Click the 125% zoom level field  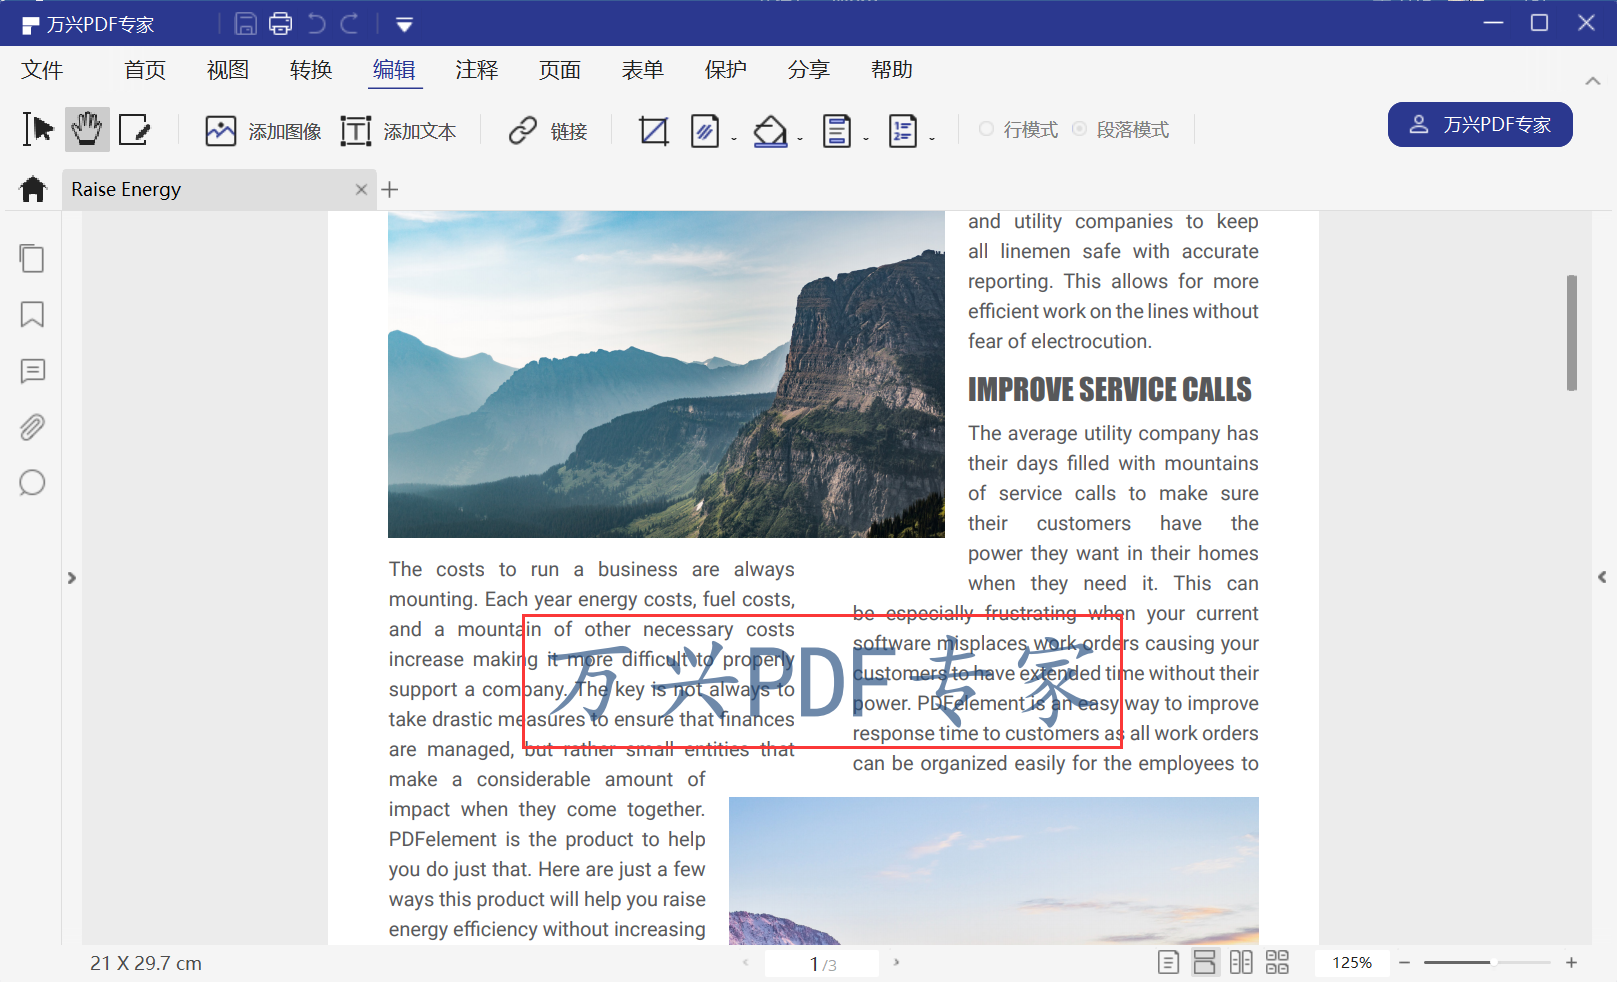click(1352, 962)
